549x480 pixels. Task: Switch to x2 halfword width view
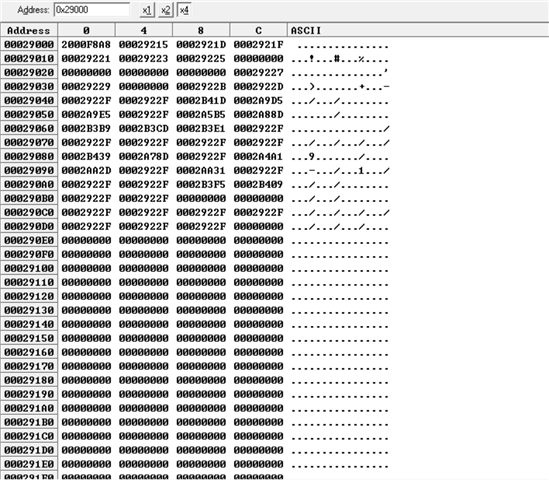point(166,10)
